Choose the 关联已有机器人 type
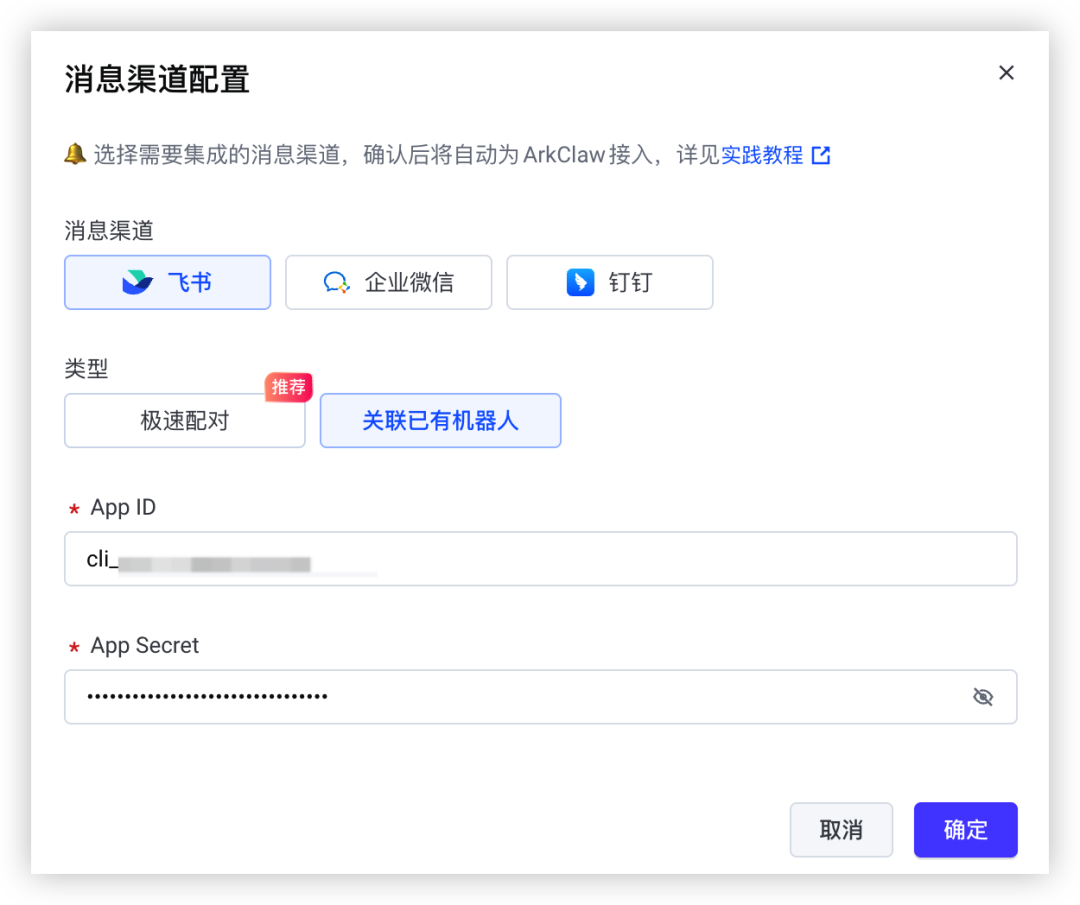Viewport: 1080px width, 905px height. (x=440, y=421)
